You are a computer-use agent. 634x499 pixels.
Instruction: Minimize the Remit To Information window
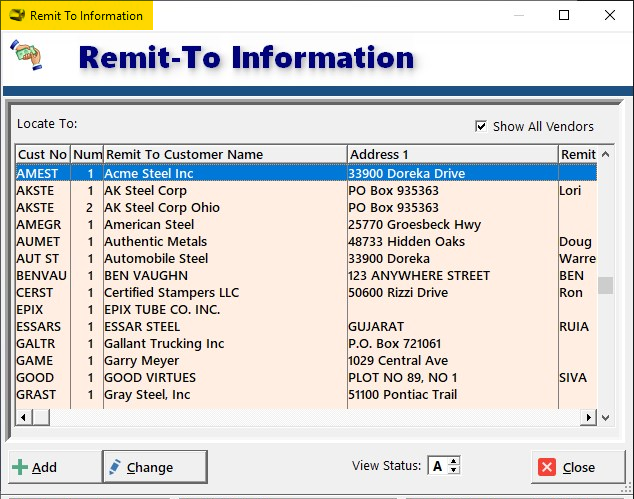(x=519, y=15)
